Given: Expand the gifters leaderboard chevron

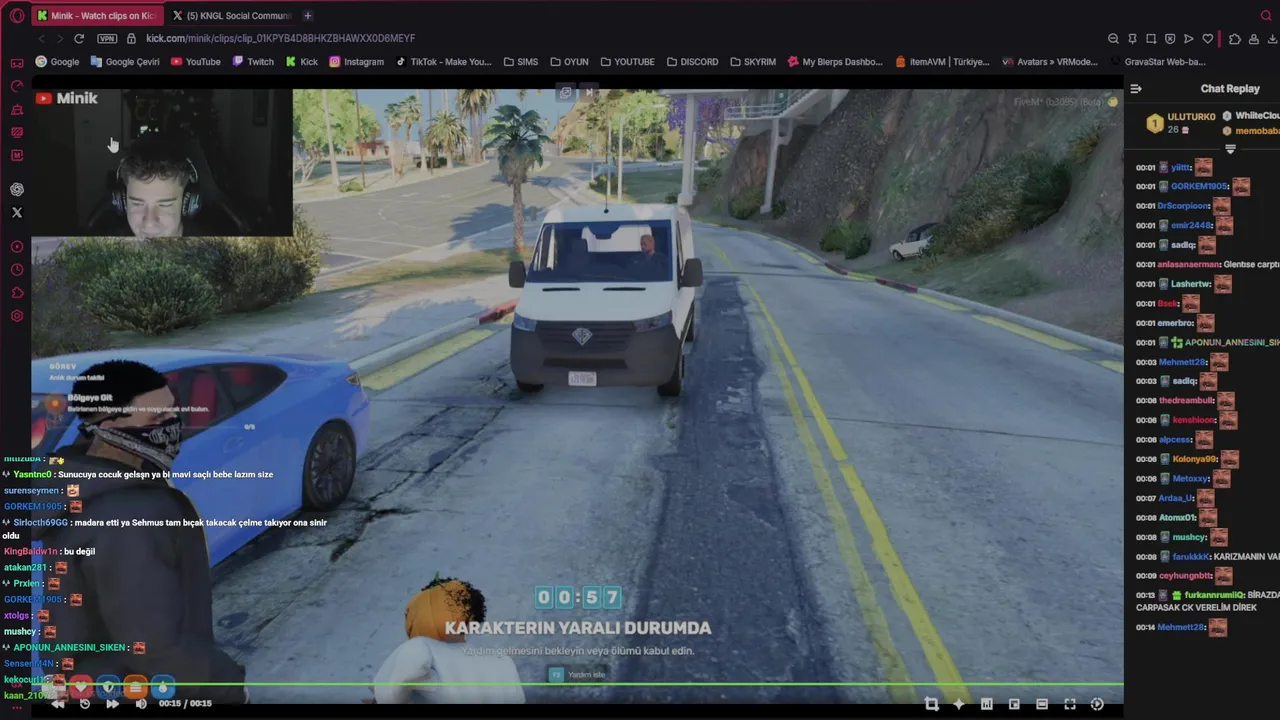Looking at the screenshot, I should tap(1231, 149).
